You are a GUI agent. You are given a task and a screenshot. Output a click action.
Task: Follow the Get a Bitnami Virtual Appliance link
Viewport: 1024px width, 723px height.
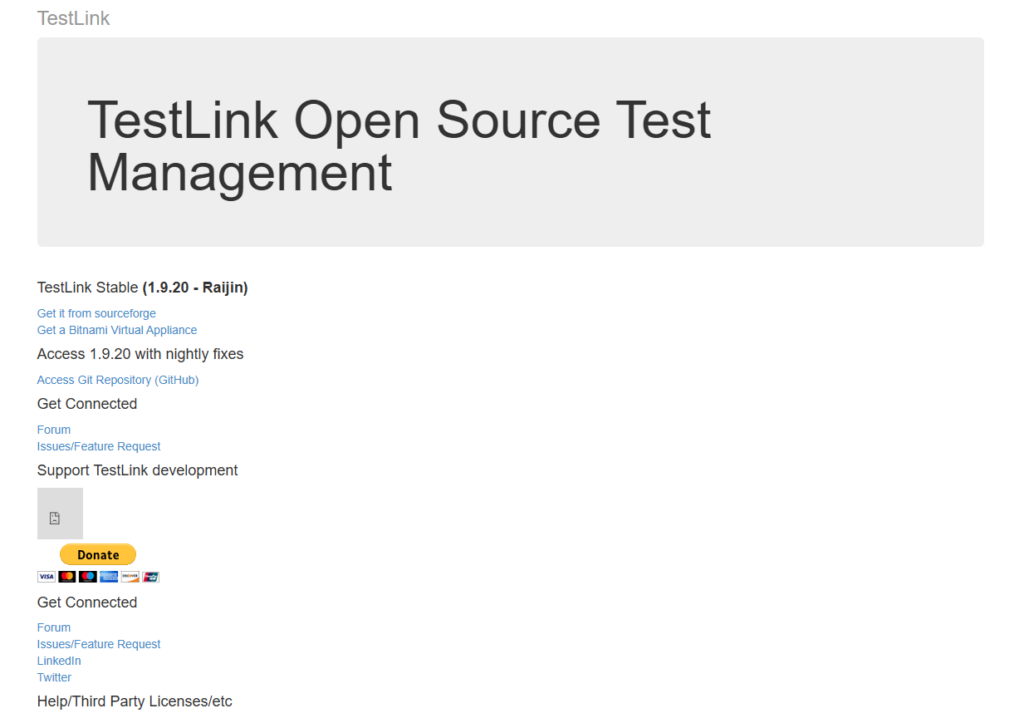point(117,330)
